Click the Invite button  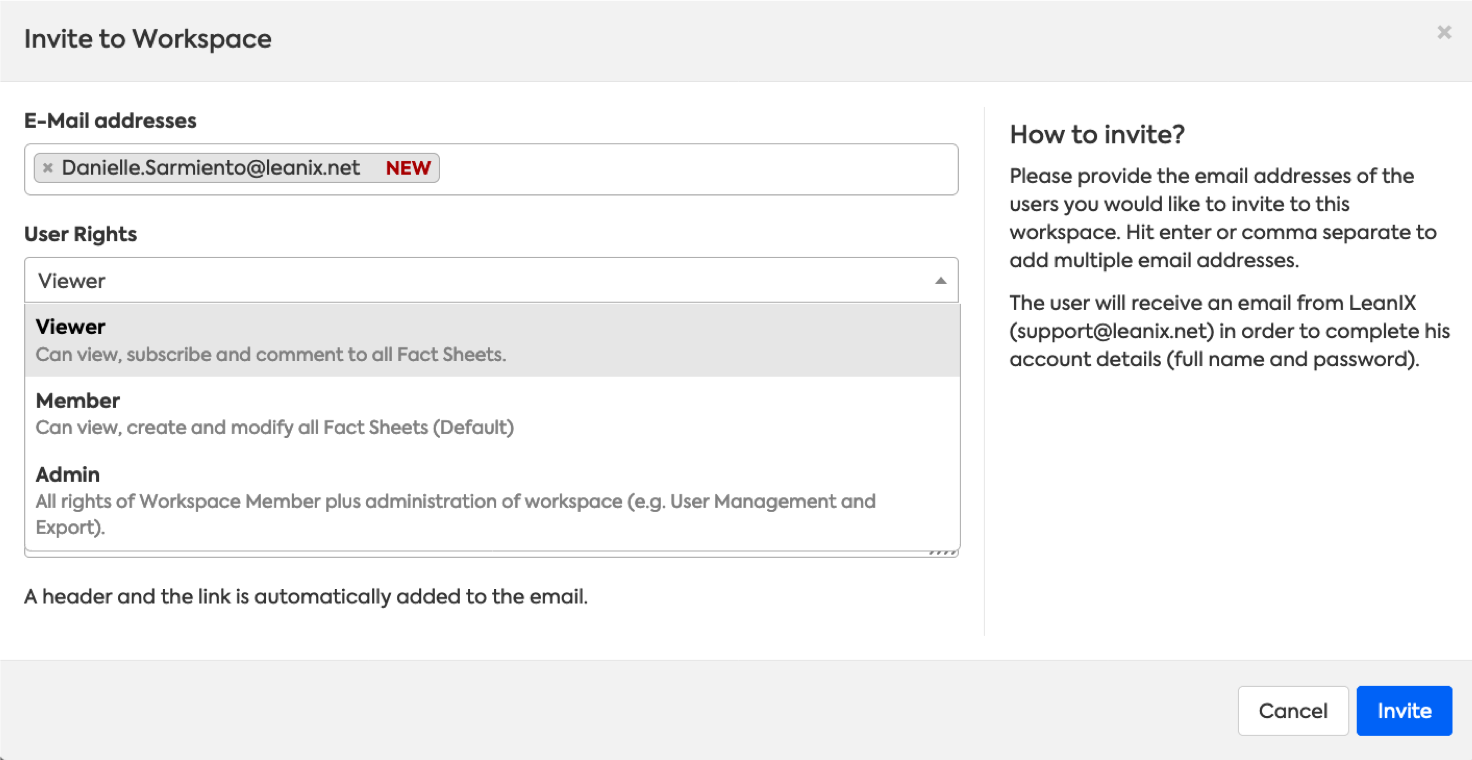[1404, 711]
